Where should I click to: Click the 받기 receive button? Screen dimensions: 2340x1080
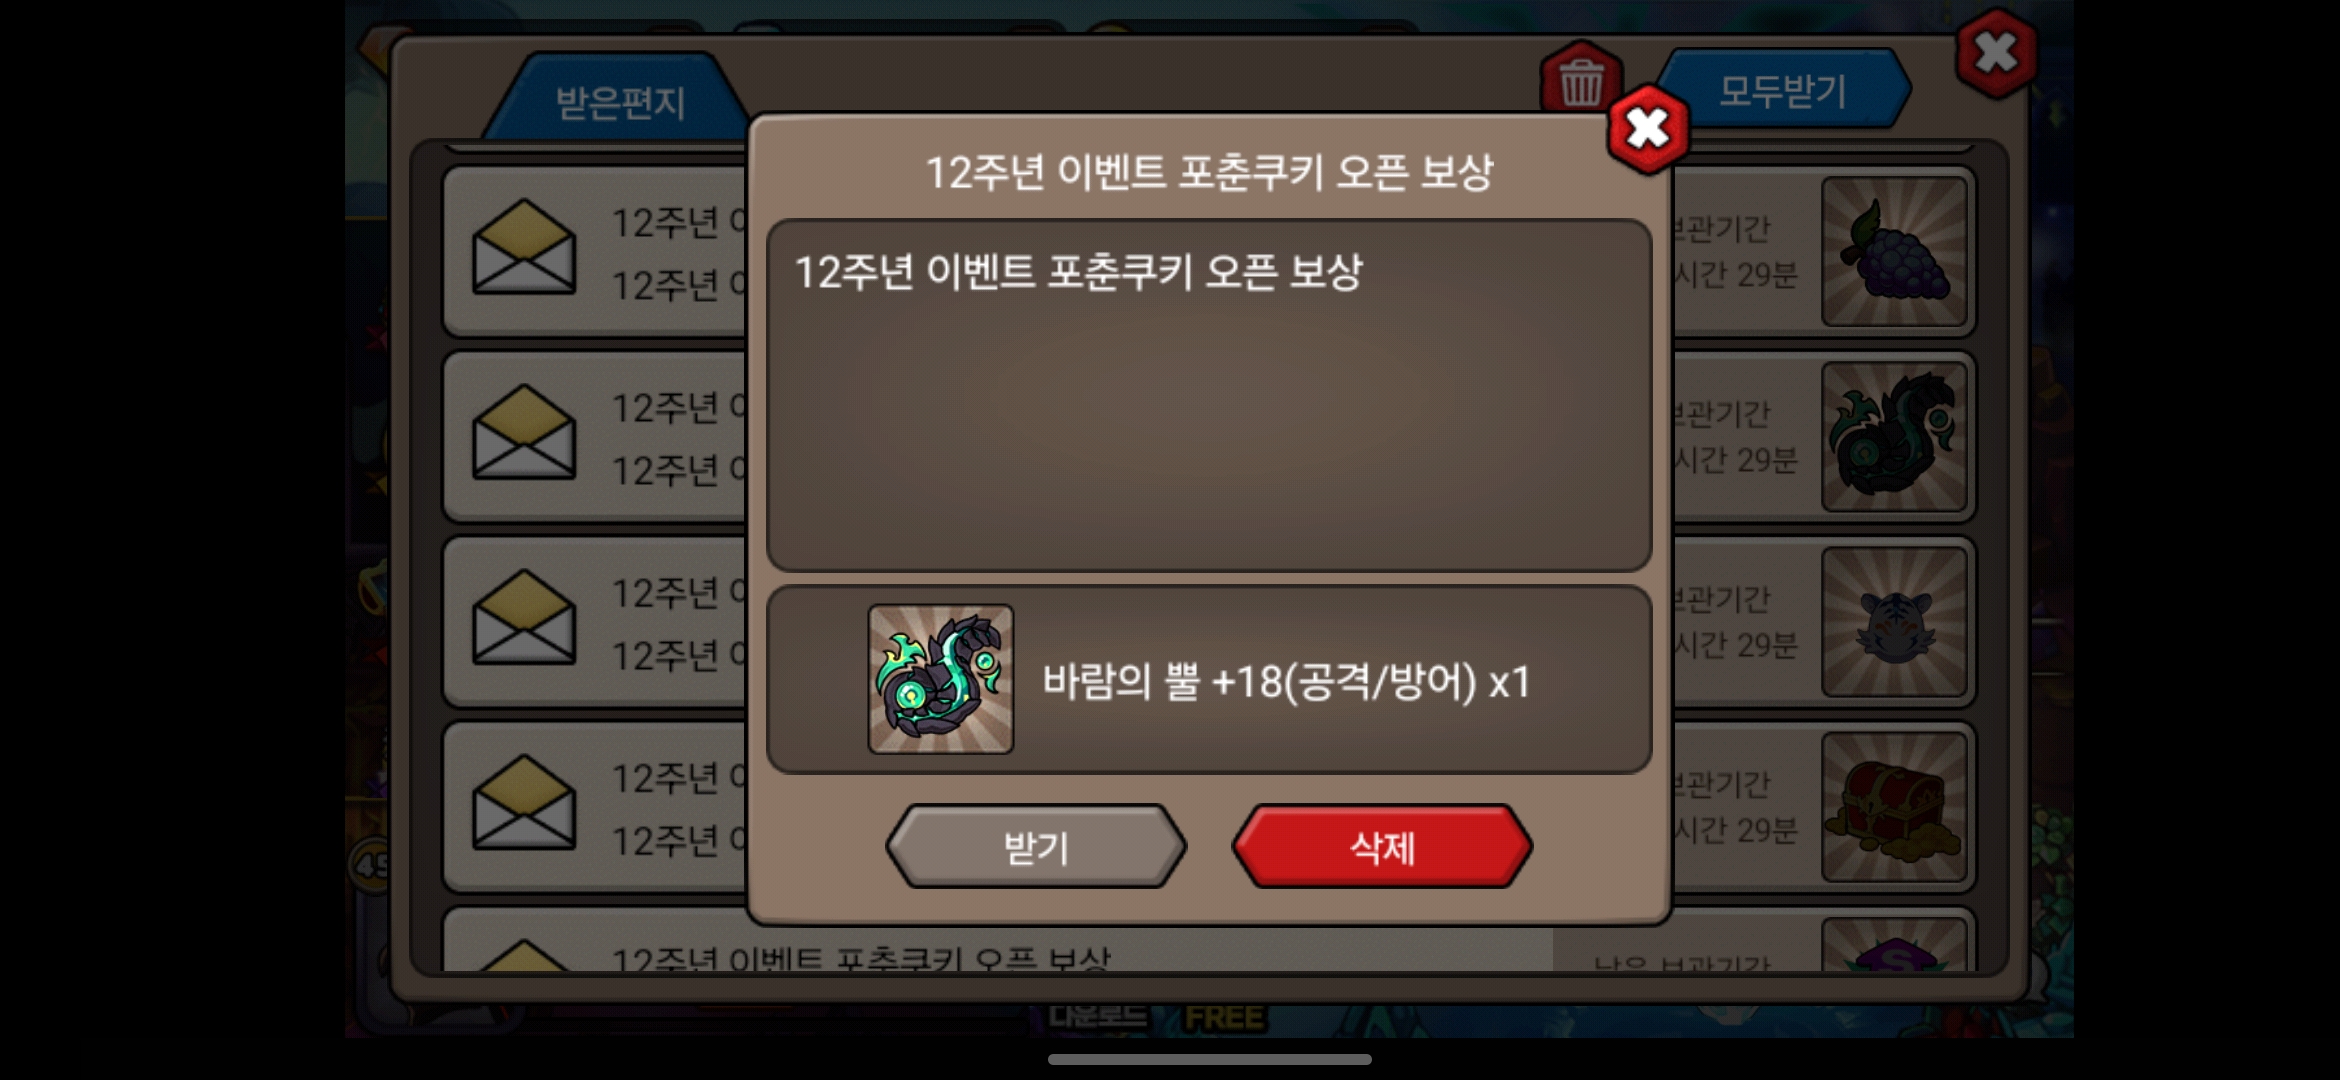[x=1036, y=847]
